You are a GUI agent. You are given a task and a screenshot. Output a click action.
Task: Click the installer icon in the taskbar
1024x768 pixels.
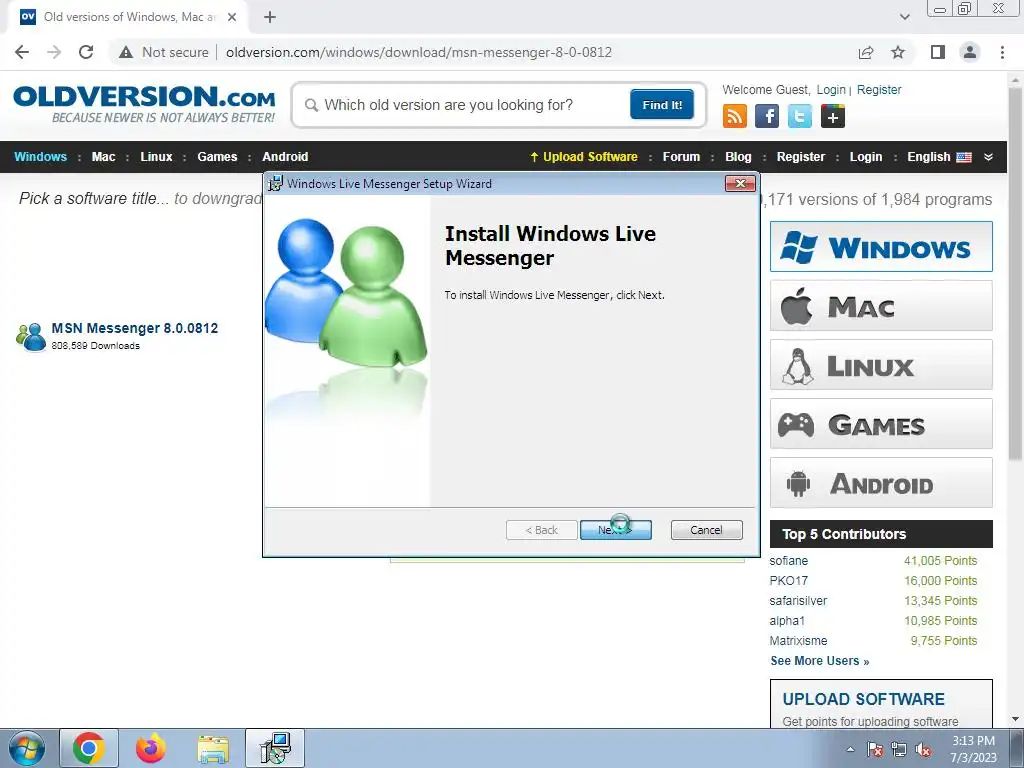(275, 748)
